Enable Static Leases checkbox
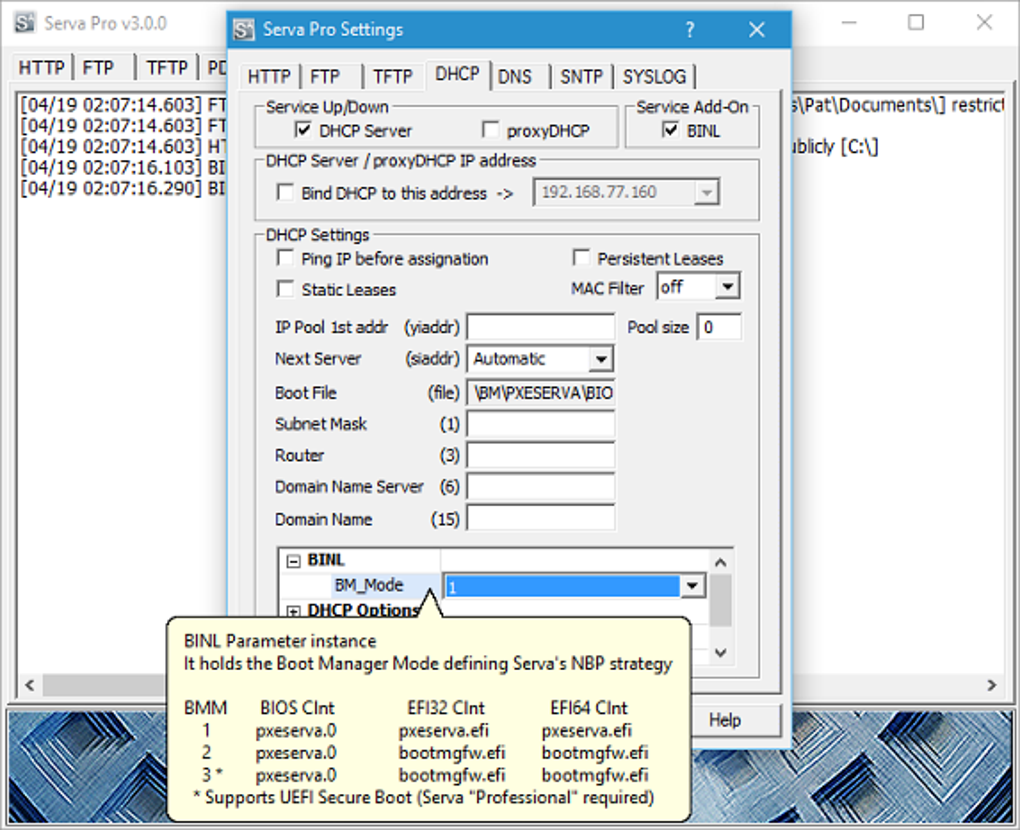 (285, 288)
